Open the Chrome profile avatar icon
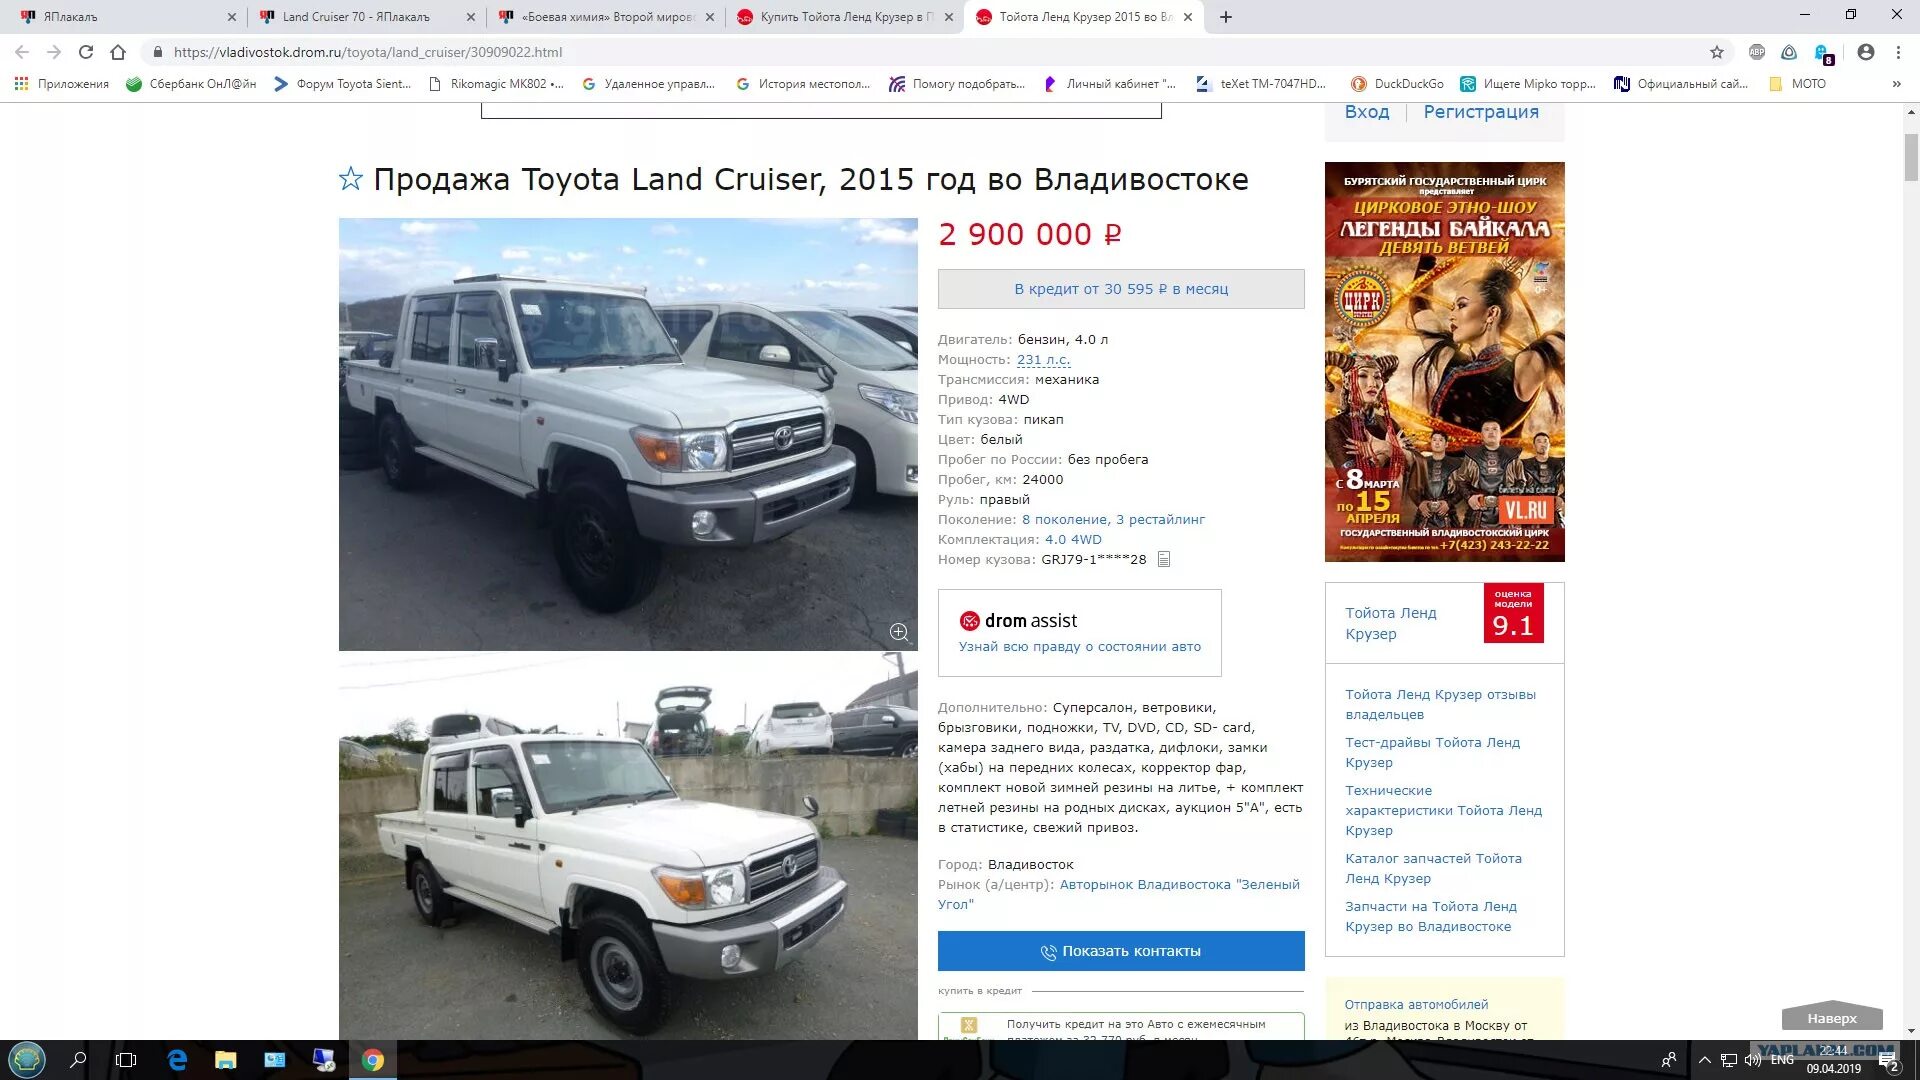This screenshot has height=1080, width=1920. click(x=1865, y=52)
